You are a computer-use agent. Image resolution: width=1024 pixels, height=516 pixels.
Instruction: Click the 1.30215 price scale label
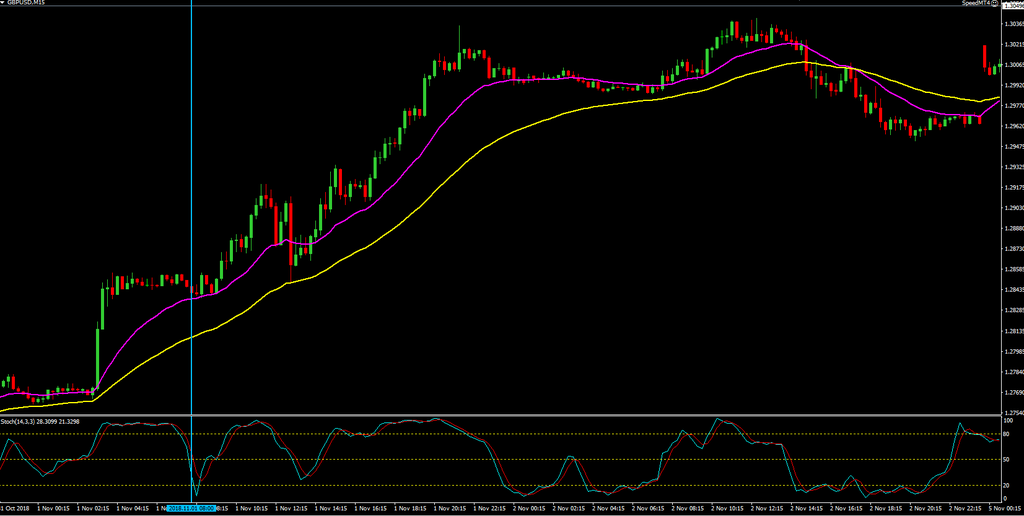pyautogui.click(x=1013, y=44)
